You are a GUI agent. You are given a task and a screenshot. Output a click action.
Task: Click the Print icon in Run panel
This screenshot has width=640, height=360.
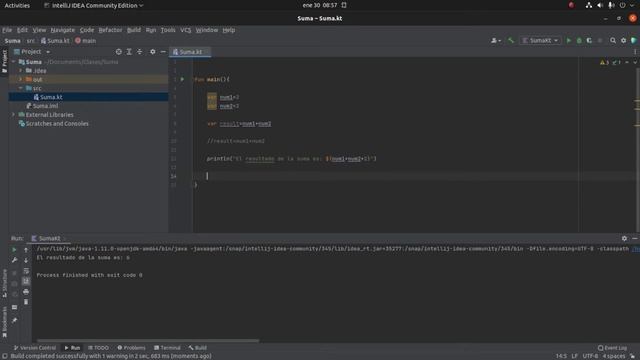(x=26, y=292)
